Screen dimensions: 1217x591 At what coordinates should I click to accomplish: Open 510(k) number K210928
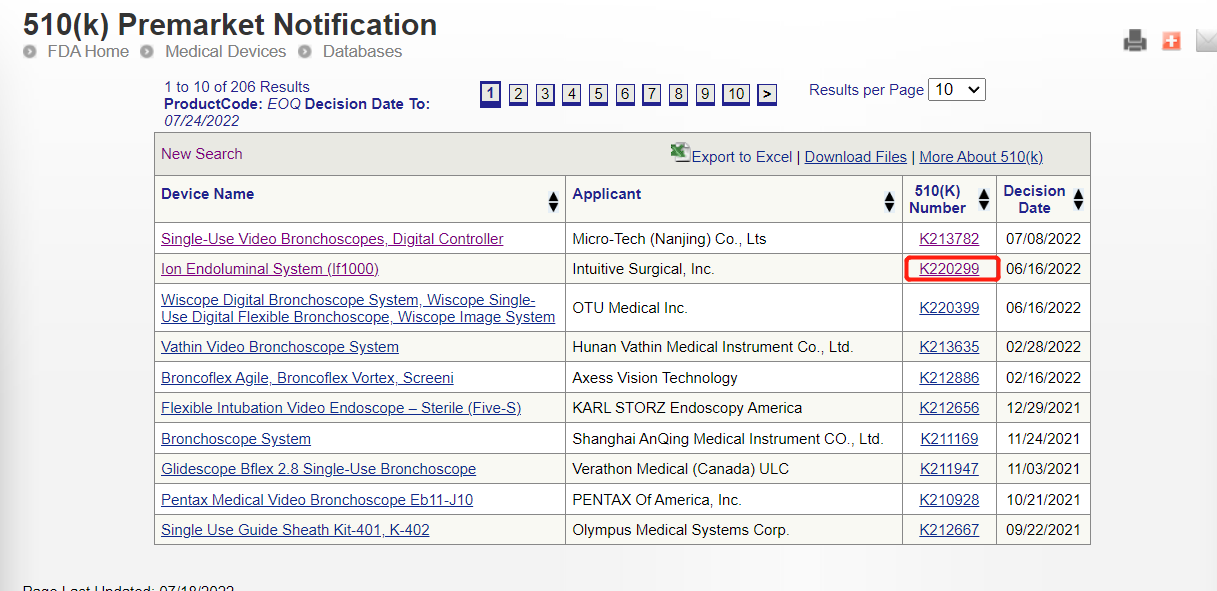coord(949,500)
